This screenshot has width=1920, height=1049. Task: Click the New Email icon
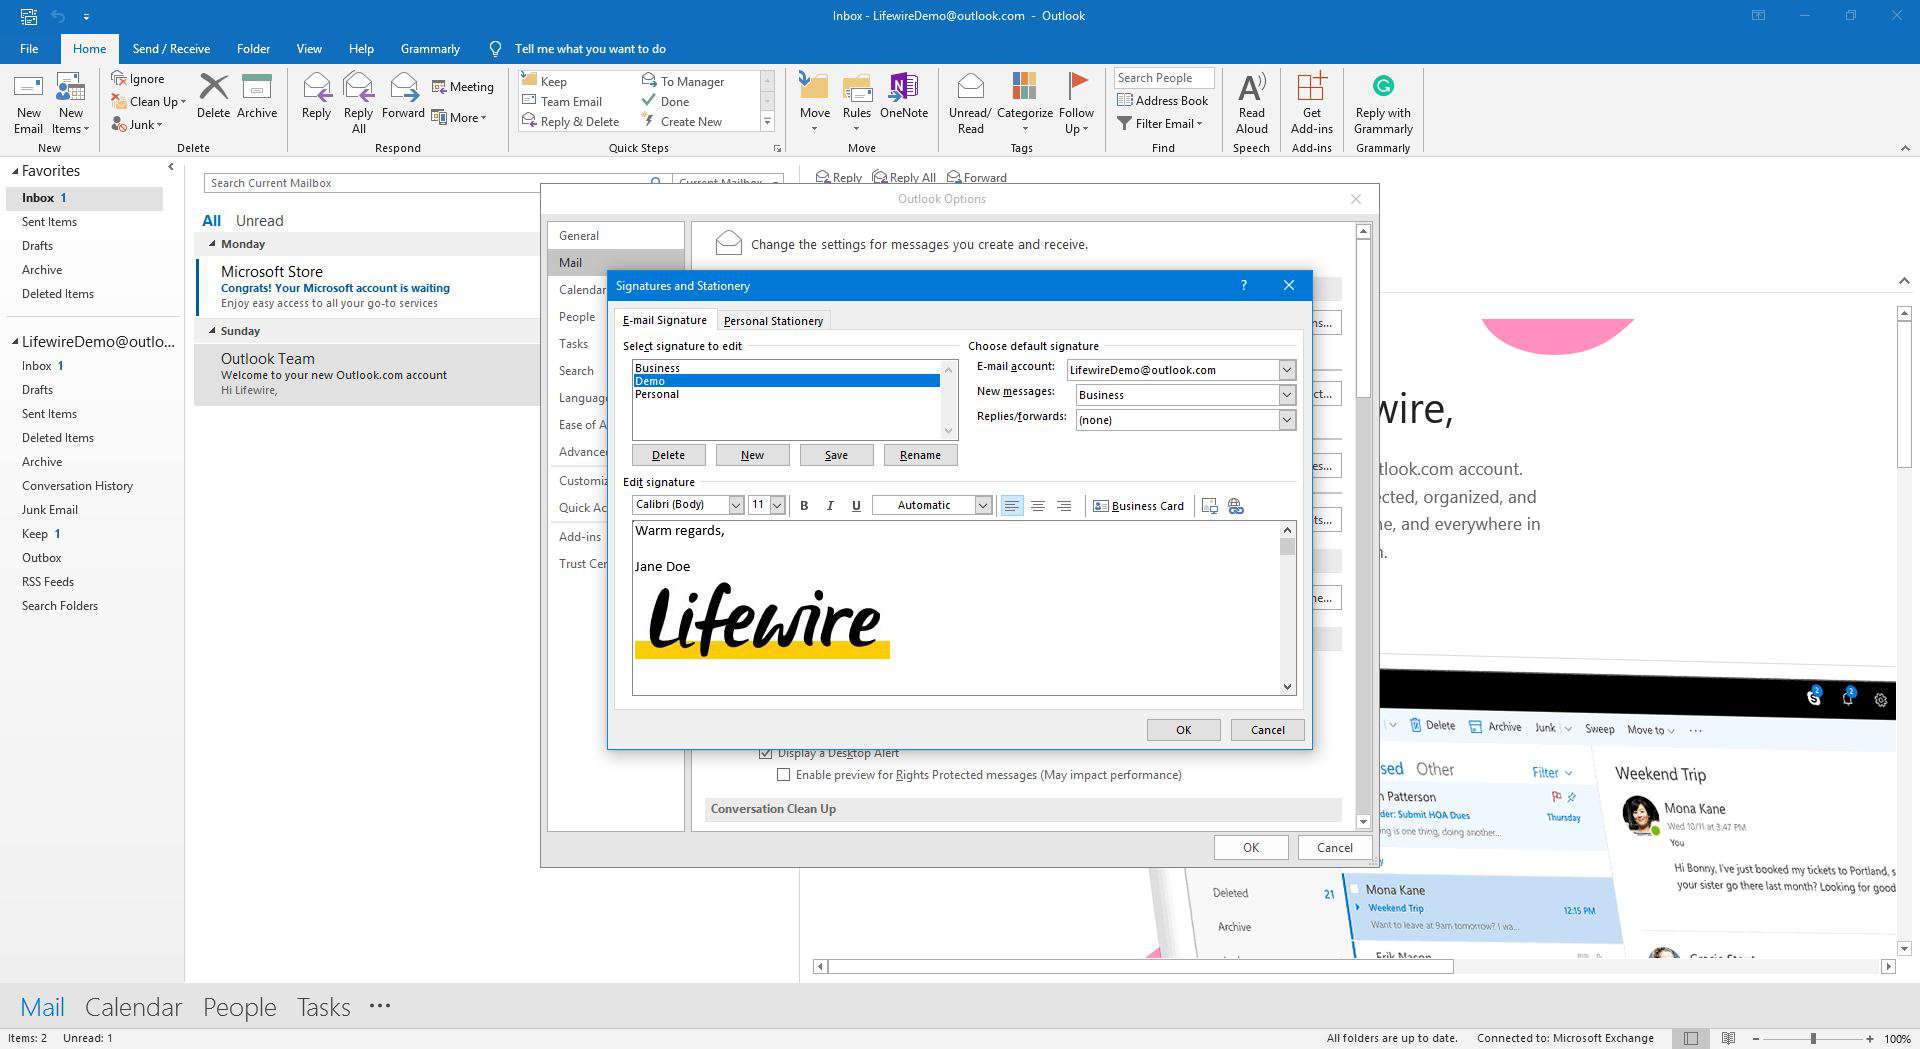(x=28, y=103)
